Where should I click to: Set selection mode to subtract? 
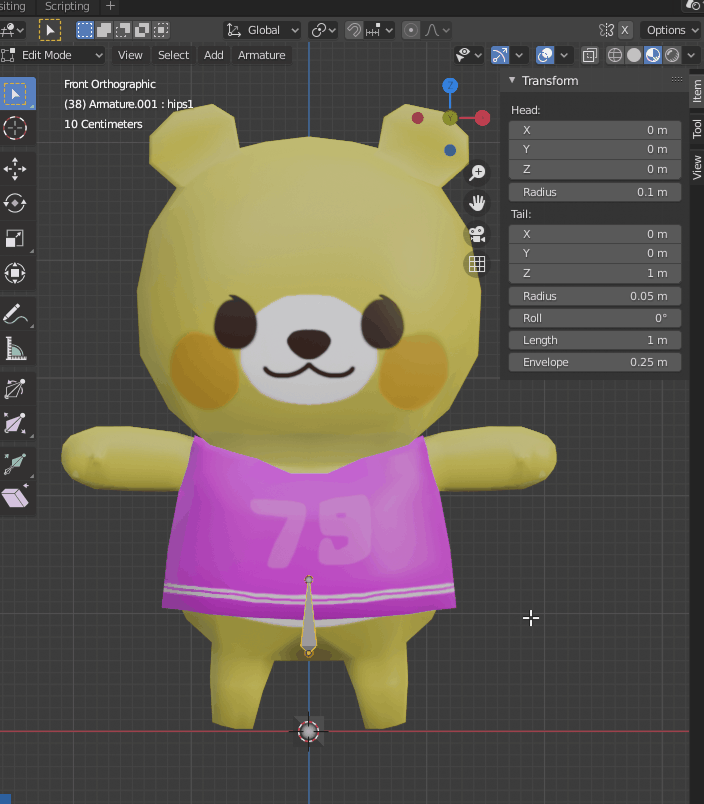[123, 30]
